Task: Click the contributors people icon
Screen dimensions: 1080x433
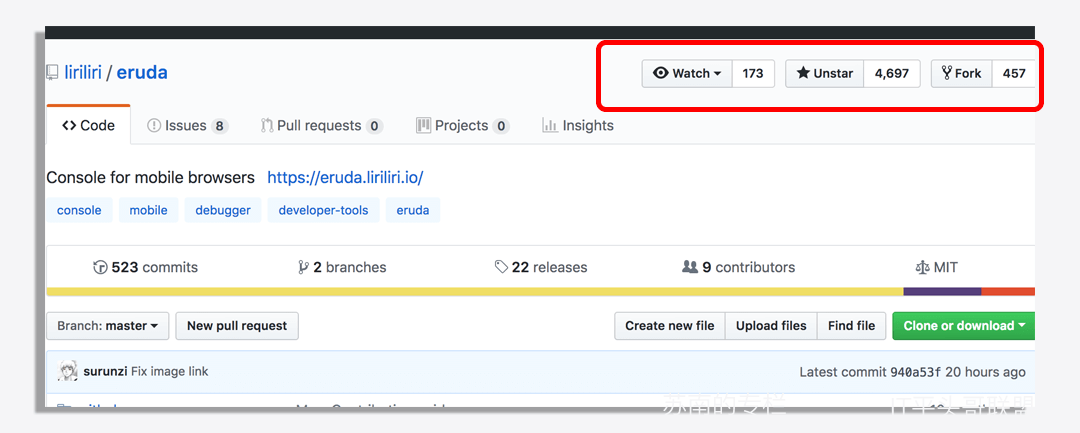Action: click(x=689, y=266)
